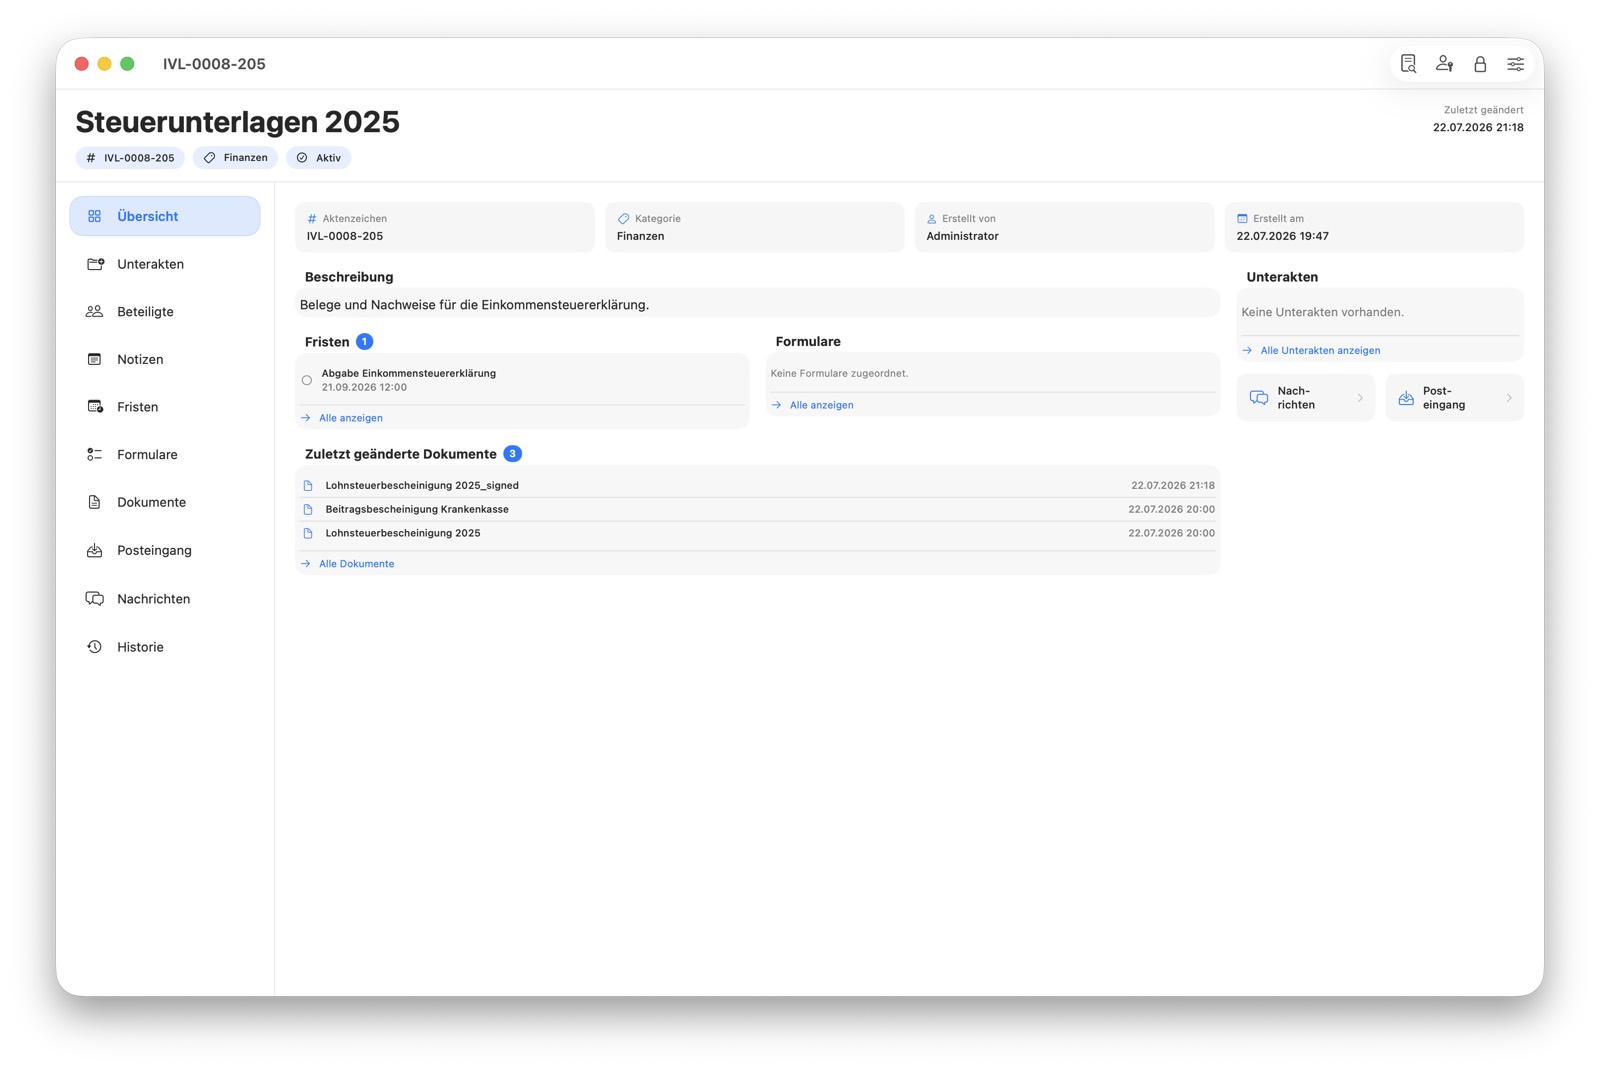
Task: Click the Steuerunterlagen 2025 heading
Action: click(x=237, y=122)
